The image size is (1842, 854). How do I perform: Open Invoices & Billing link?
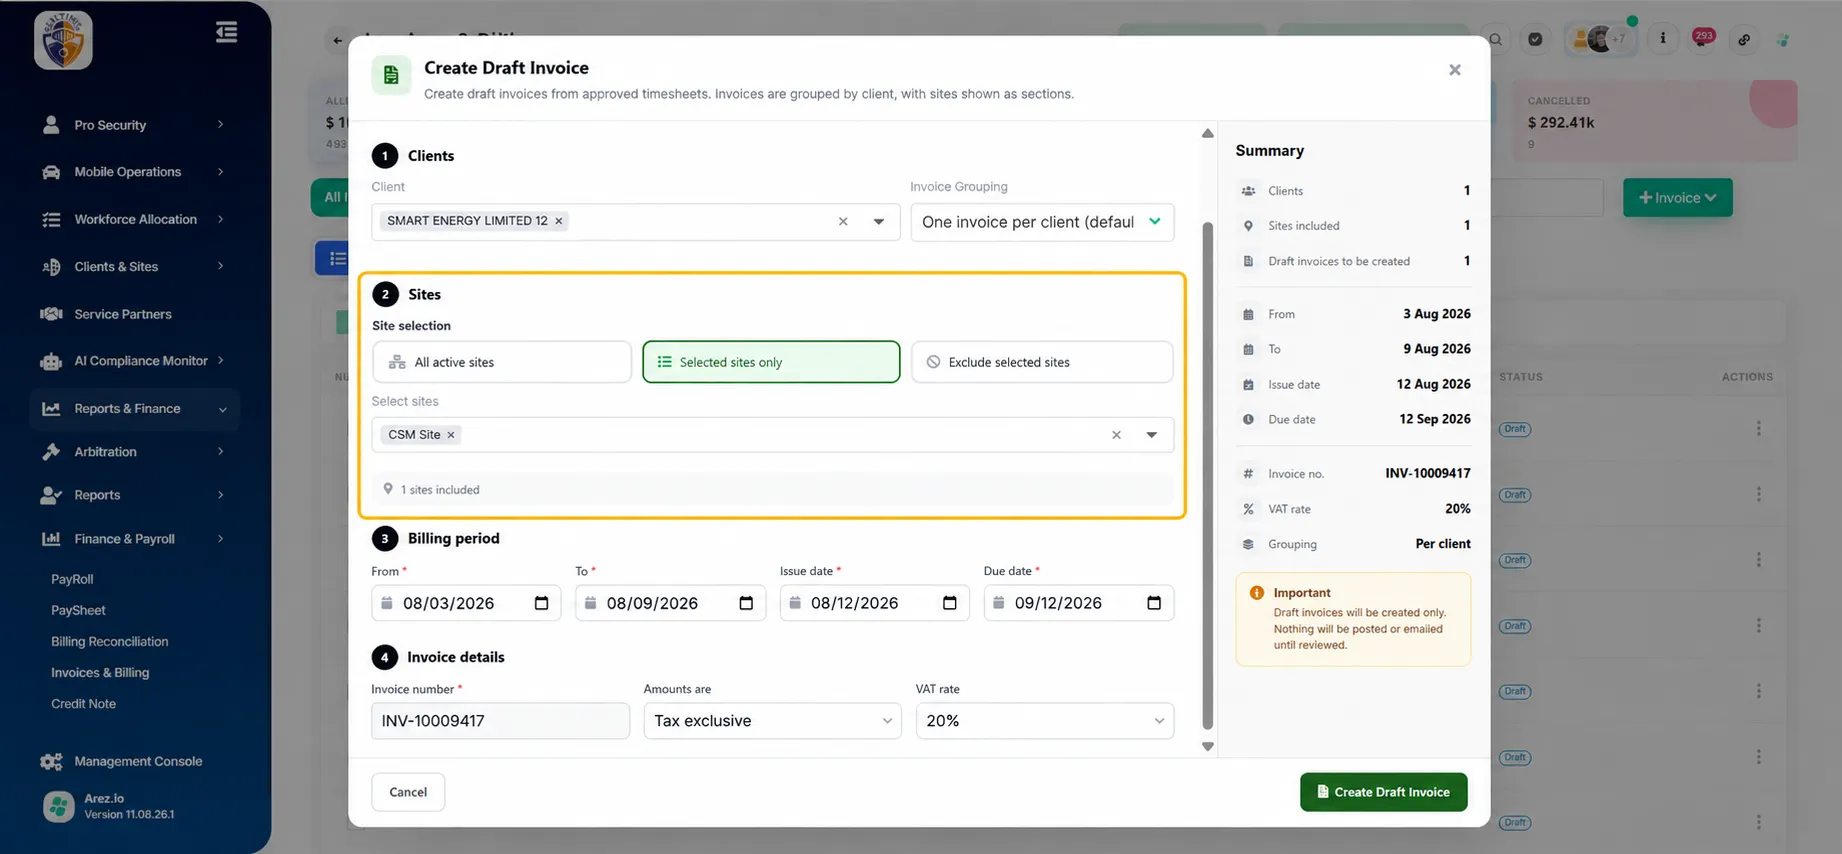coord(100,673)
